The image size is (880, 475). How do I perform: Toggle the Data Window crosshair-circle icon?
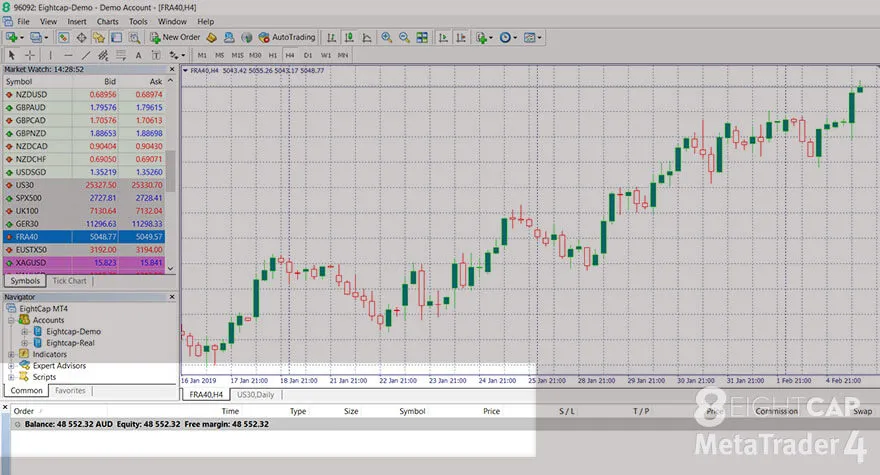[x=81, y=38]
